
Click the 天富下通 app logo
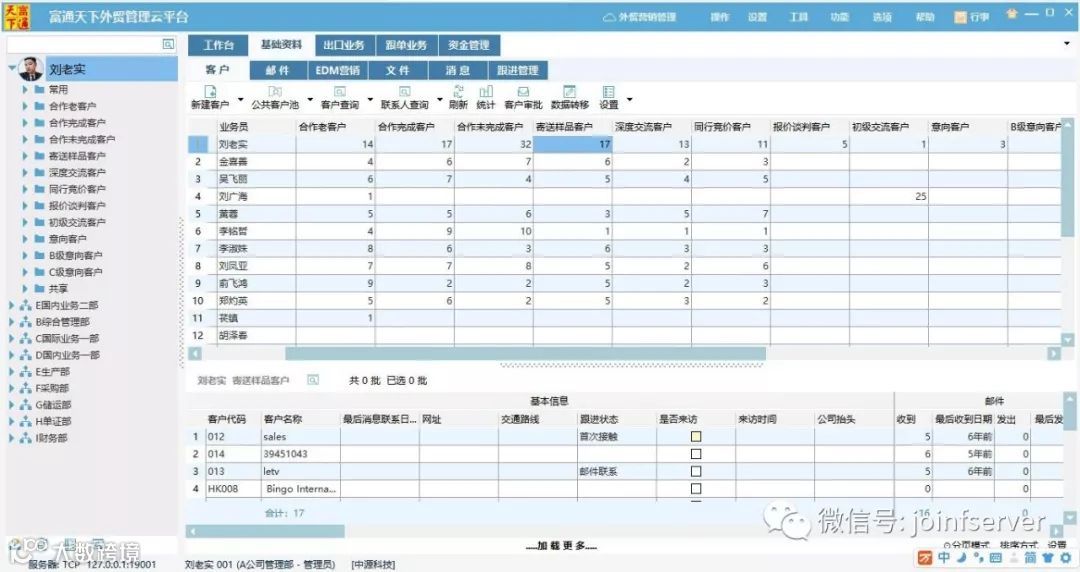pos(17,17)
